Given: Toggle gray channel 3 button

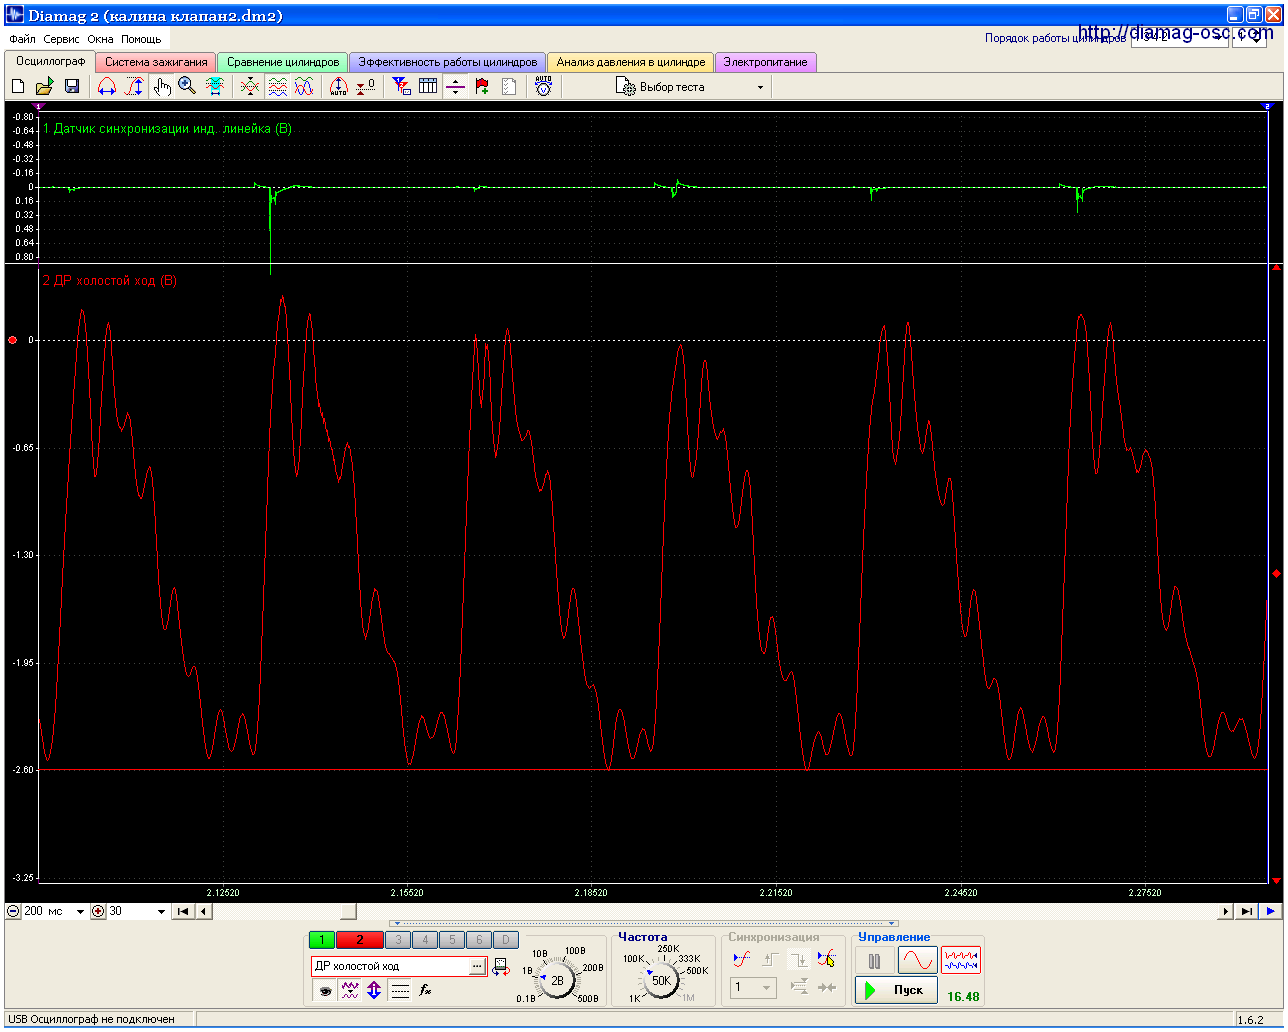Looking at the screenshot, I should (398, 939).
